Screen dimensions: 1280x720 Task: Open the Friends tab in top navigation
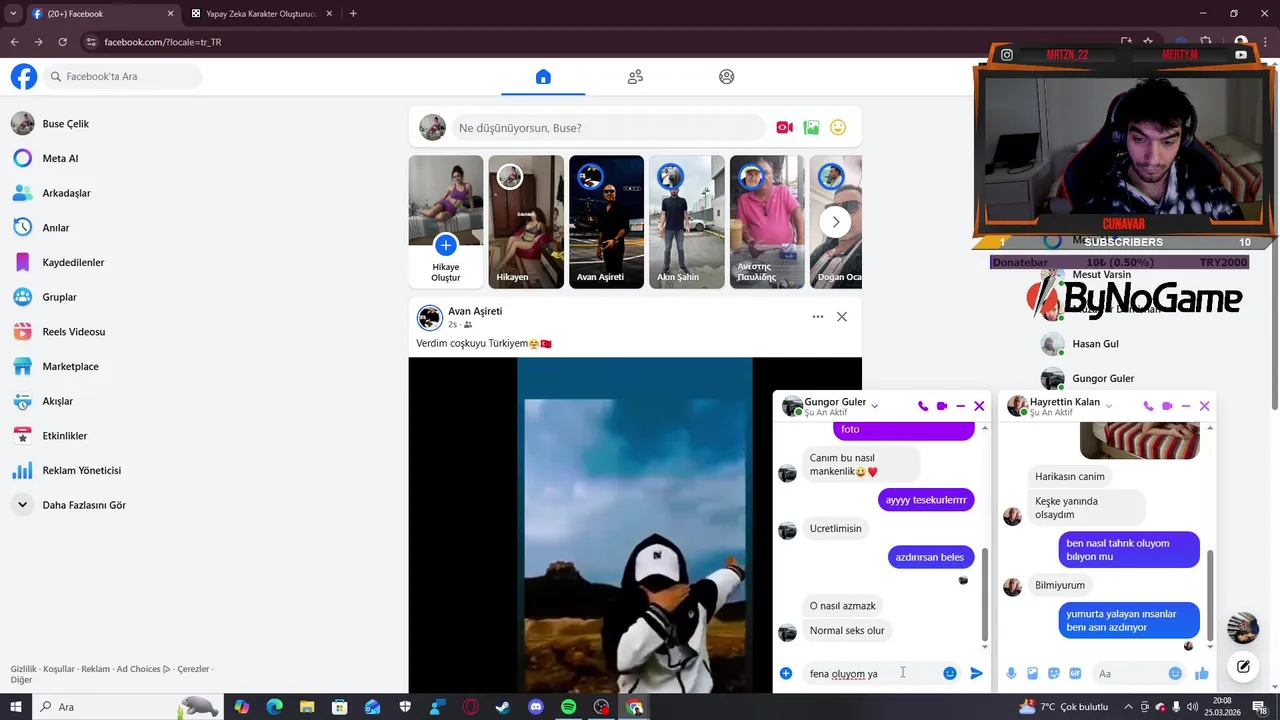[635, 77]
